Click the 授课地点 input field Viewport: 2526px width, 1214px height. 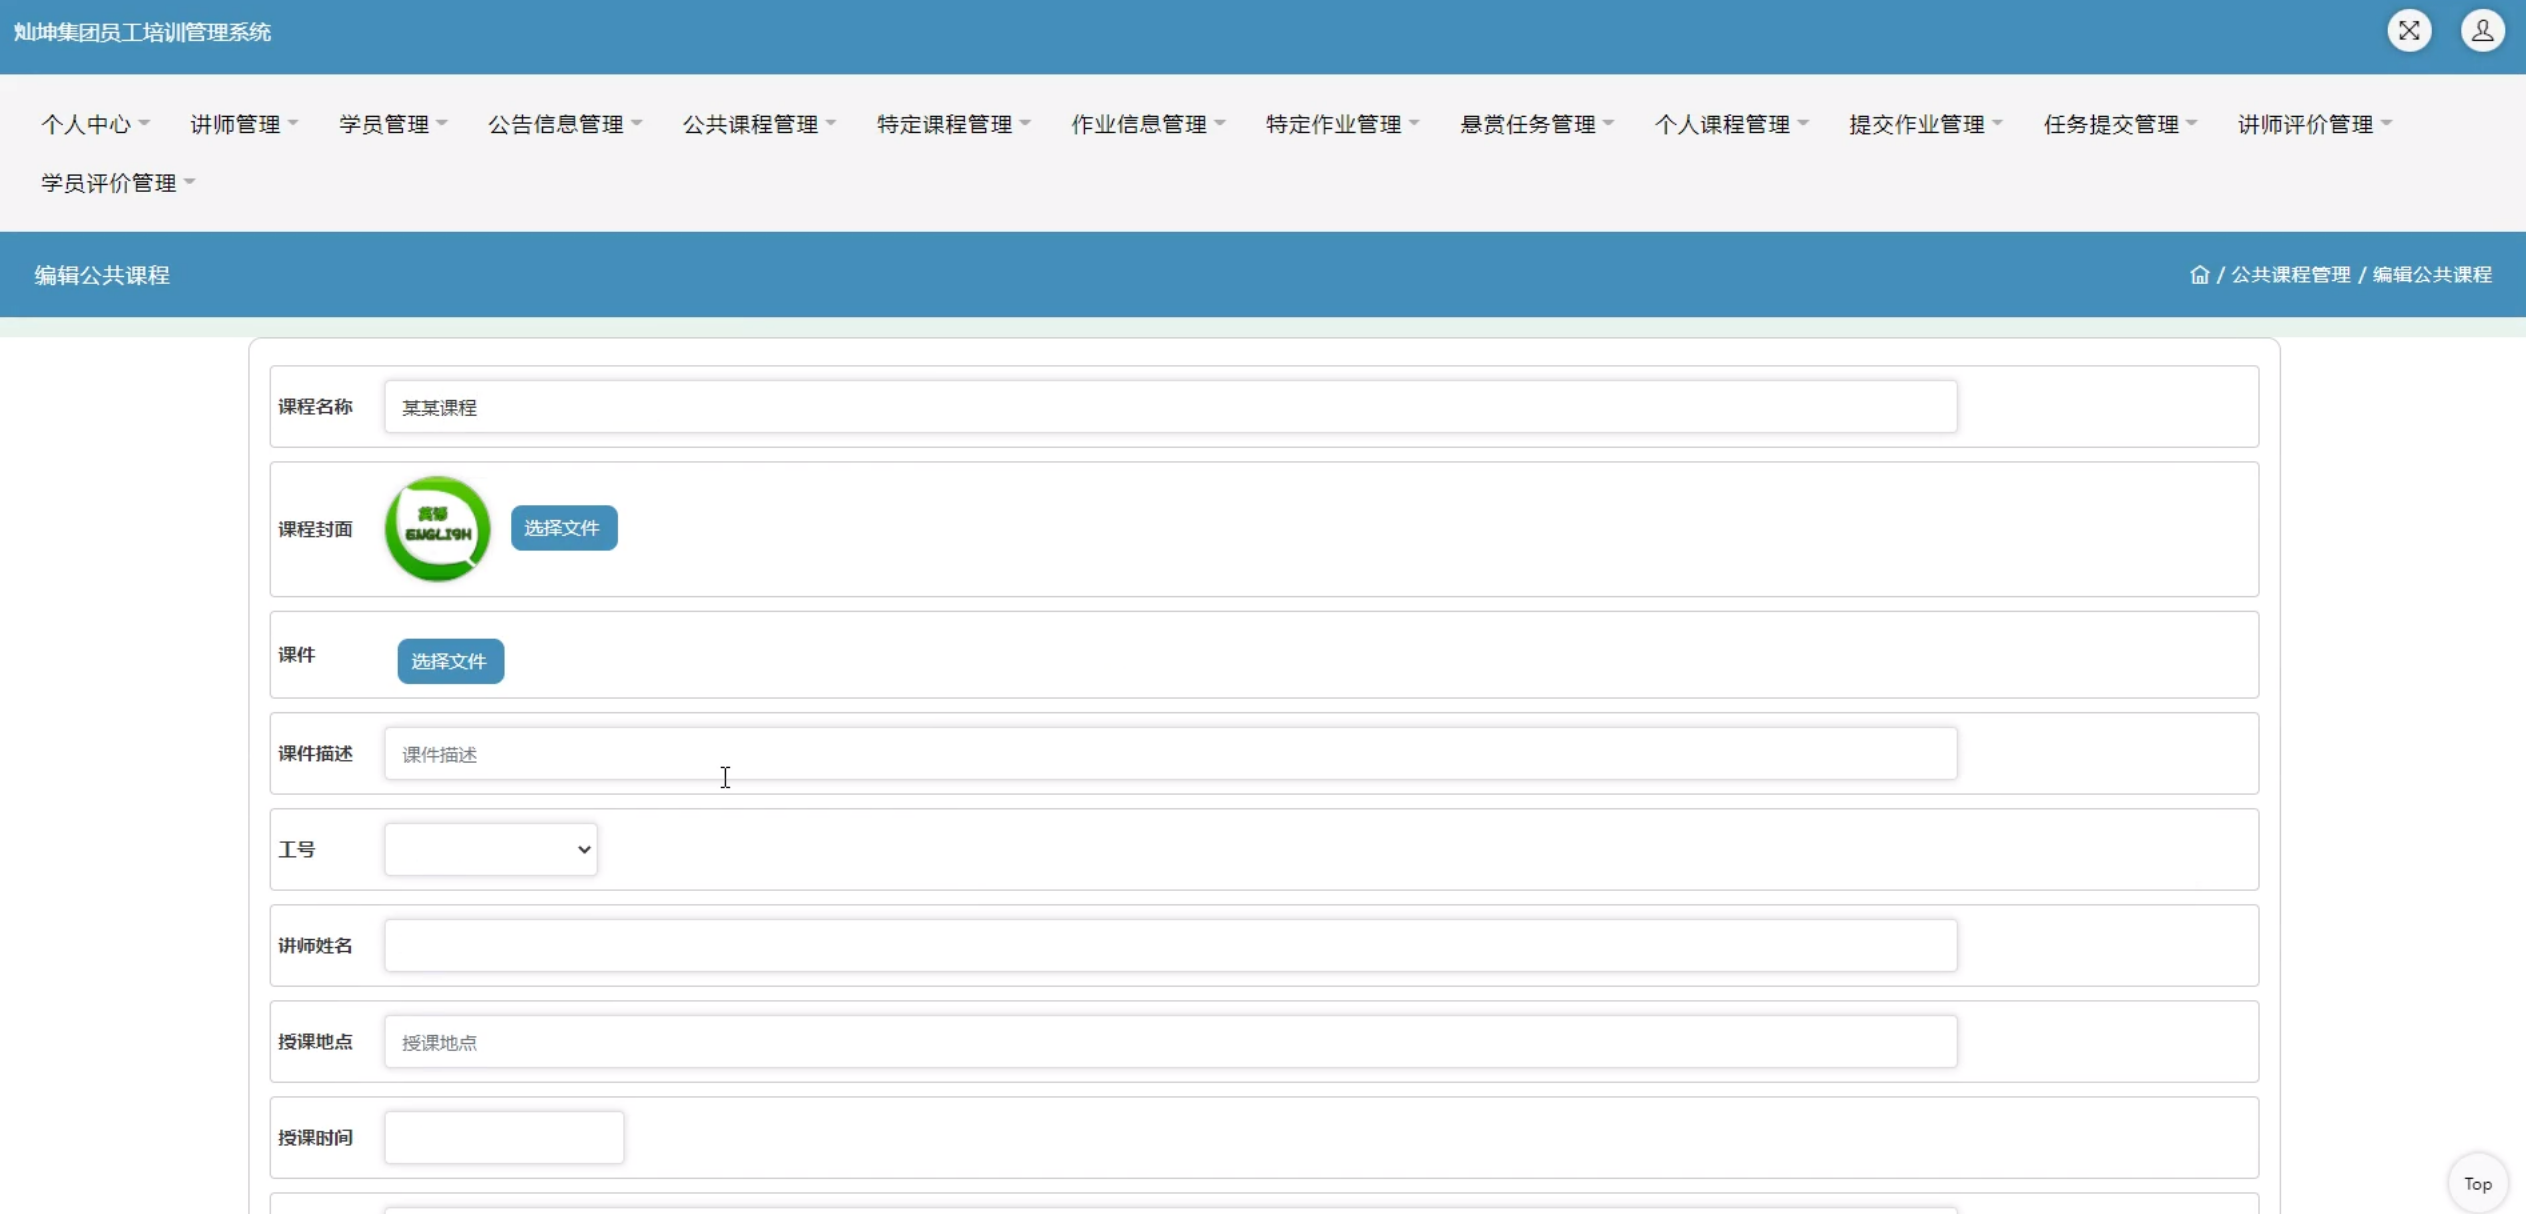coord(1169,1042)
